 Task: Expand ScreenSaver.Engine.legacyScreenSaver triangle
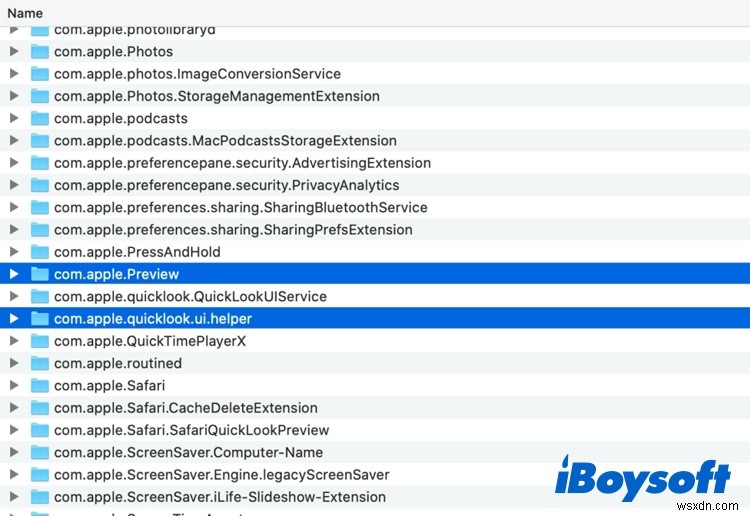pos(14,474)
